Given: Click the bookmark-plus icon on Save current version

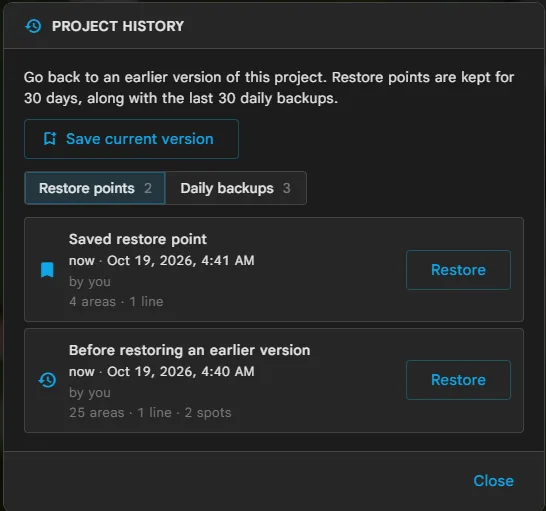Looking at the screenshot, I should pyautogui.click(x=50, y=139).
